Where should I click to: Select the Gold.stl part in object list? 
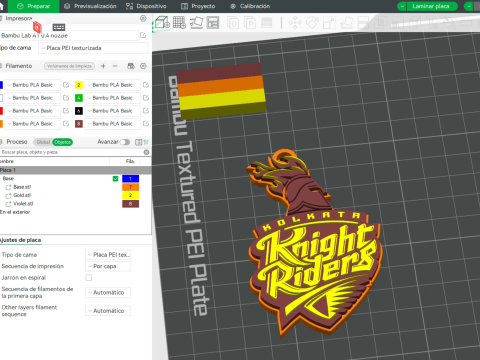[x=22, y=195]
